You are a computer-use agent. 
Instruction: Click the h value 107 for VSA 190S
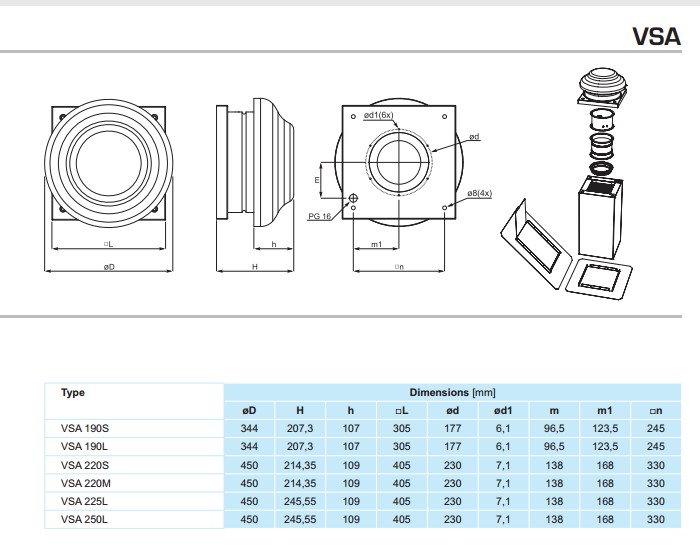[351, 428]
